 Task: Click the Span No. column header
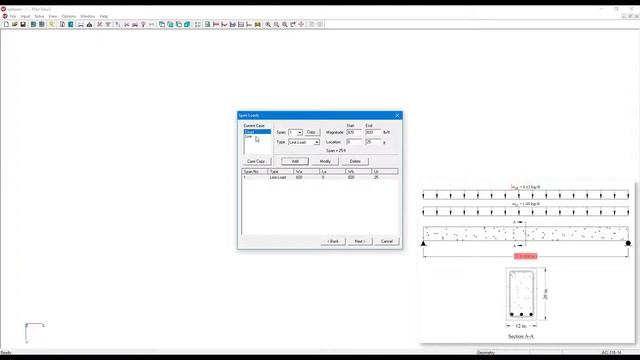pos(255,172)
